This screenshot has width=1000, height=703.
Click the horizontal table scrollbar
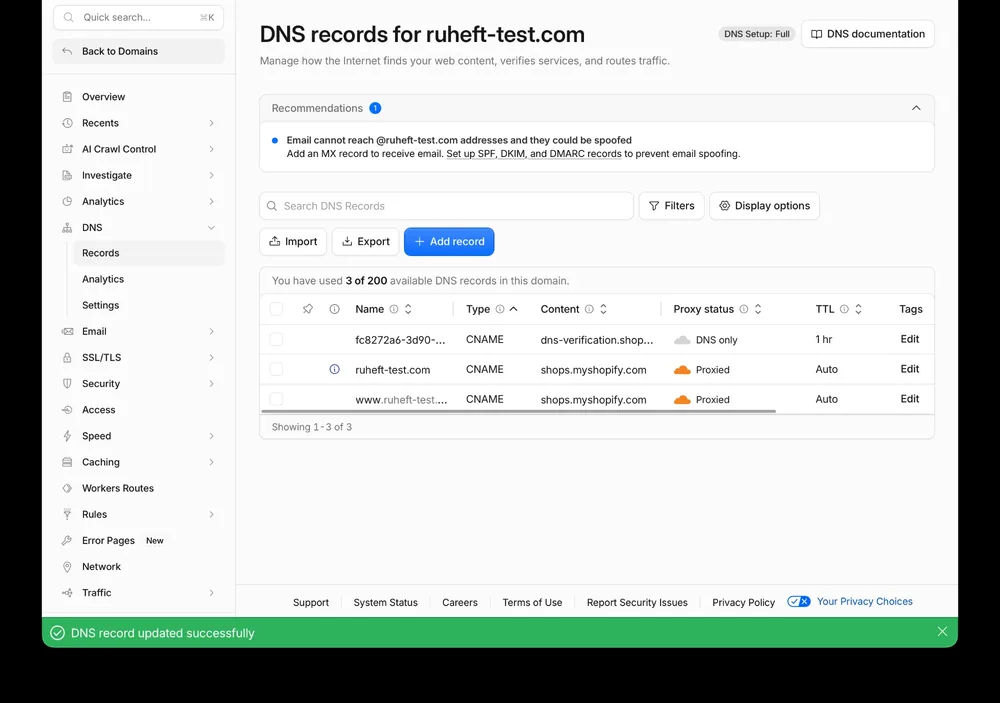point(518,411)
